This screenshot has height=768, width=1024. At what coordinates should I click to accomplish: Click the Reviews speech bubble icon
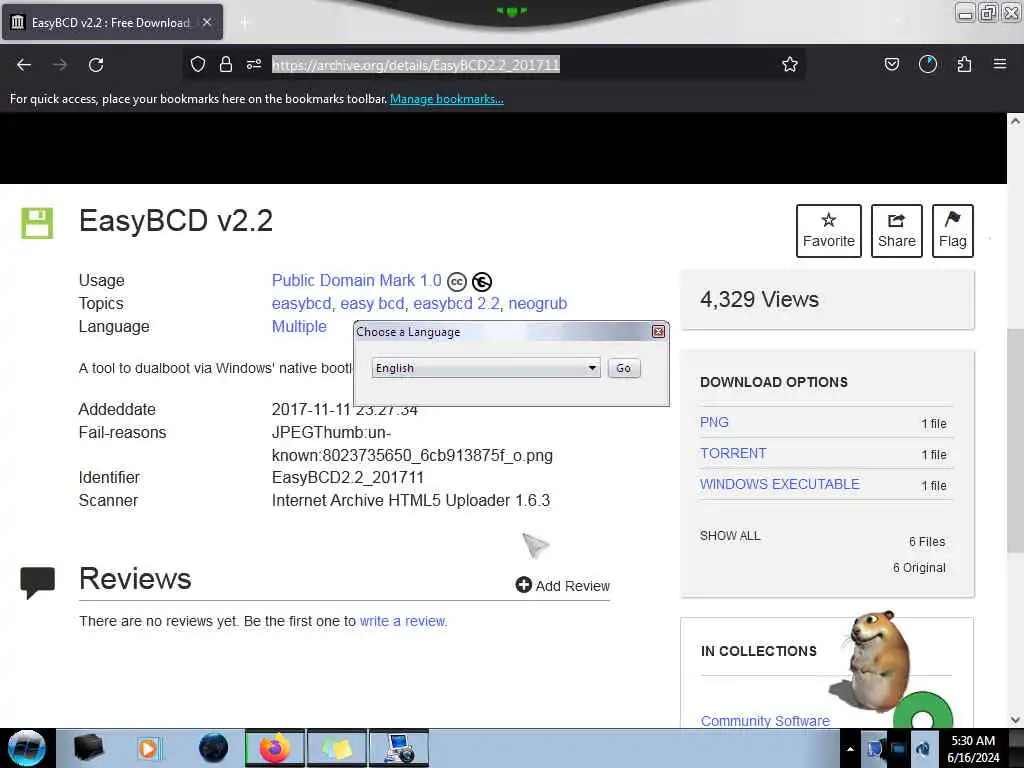click(37, 583)
